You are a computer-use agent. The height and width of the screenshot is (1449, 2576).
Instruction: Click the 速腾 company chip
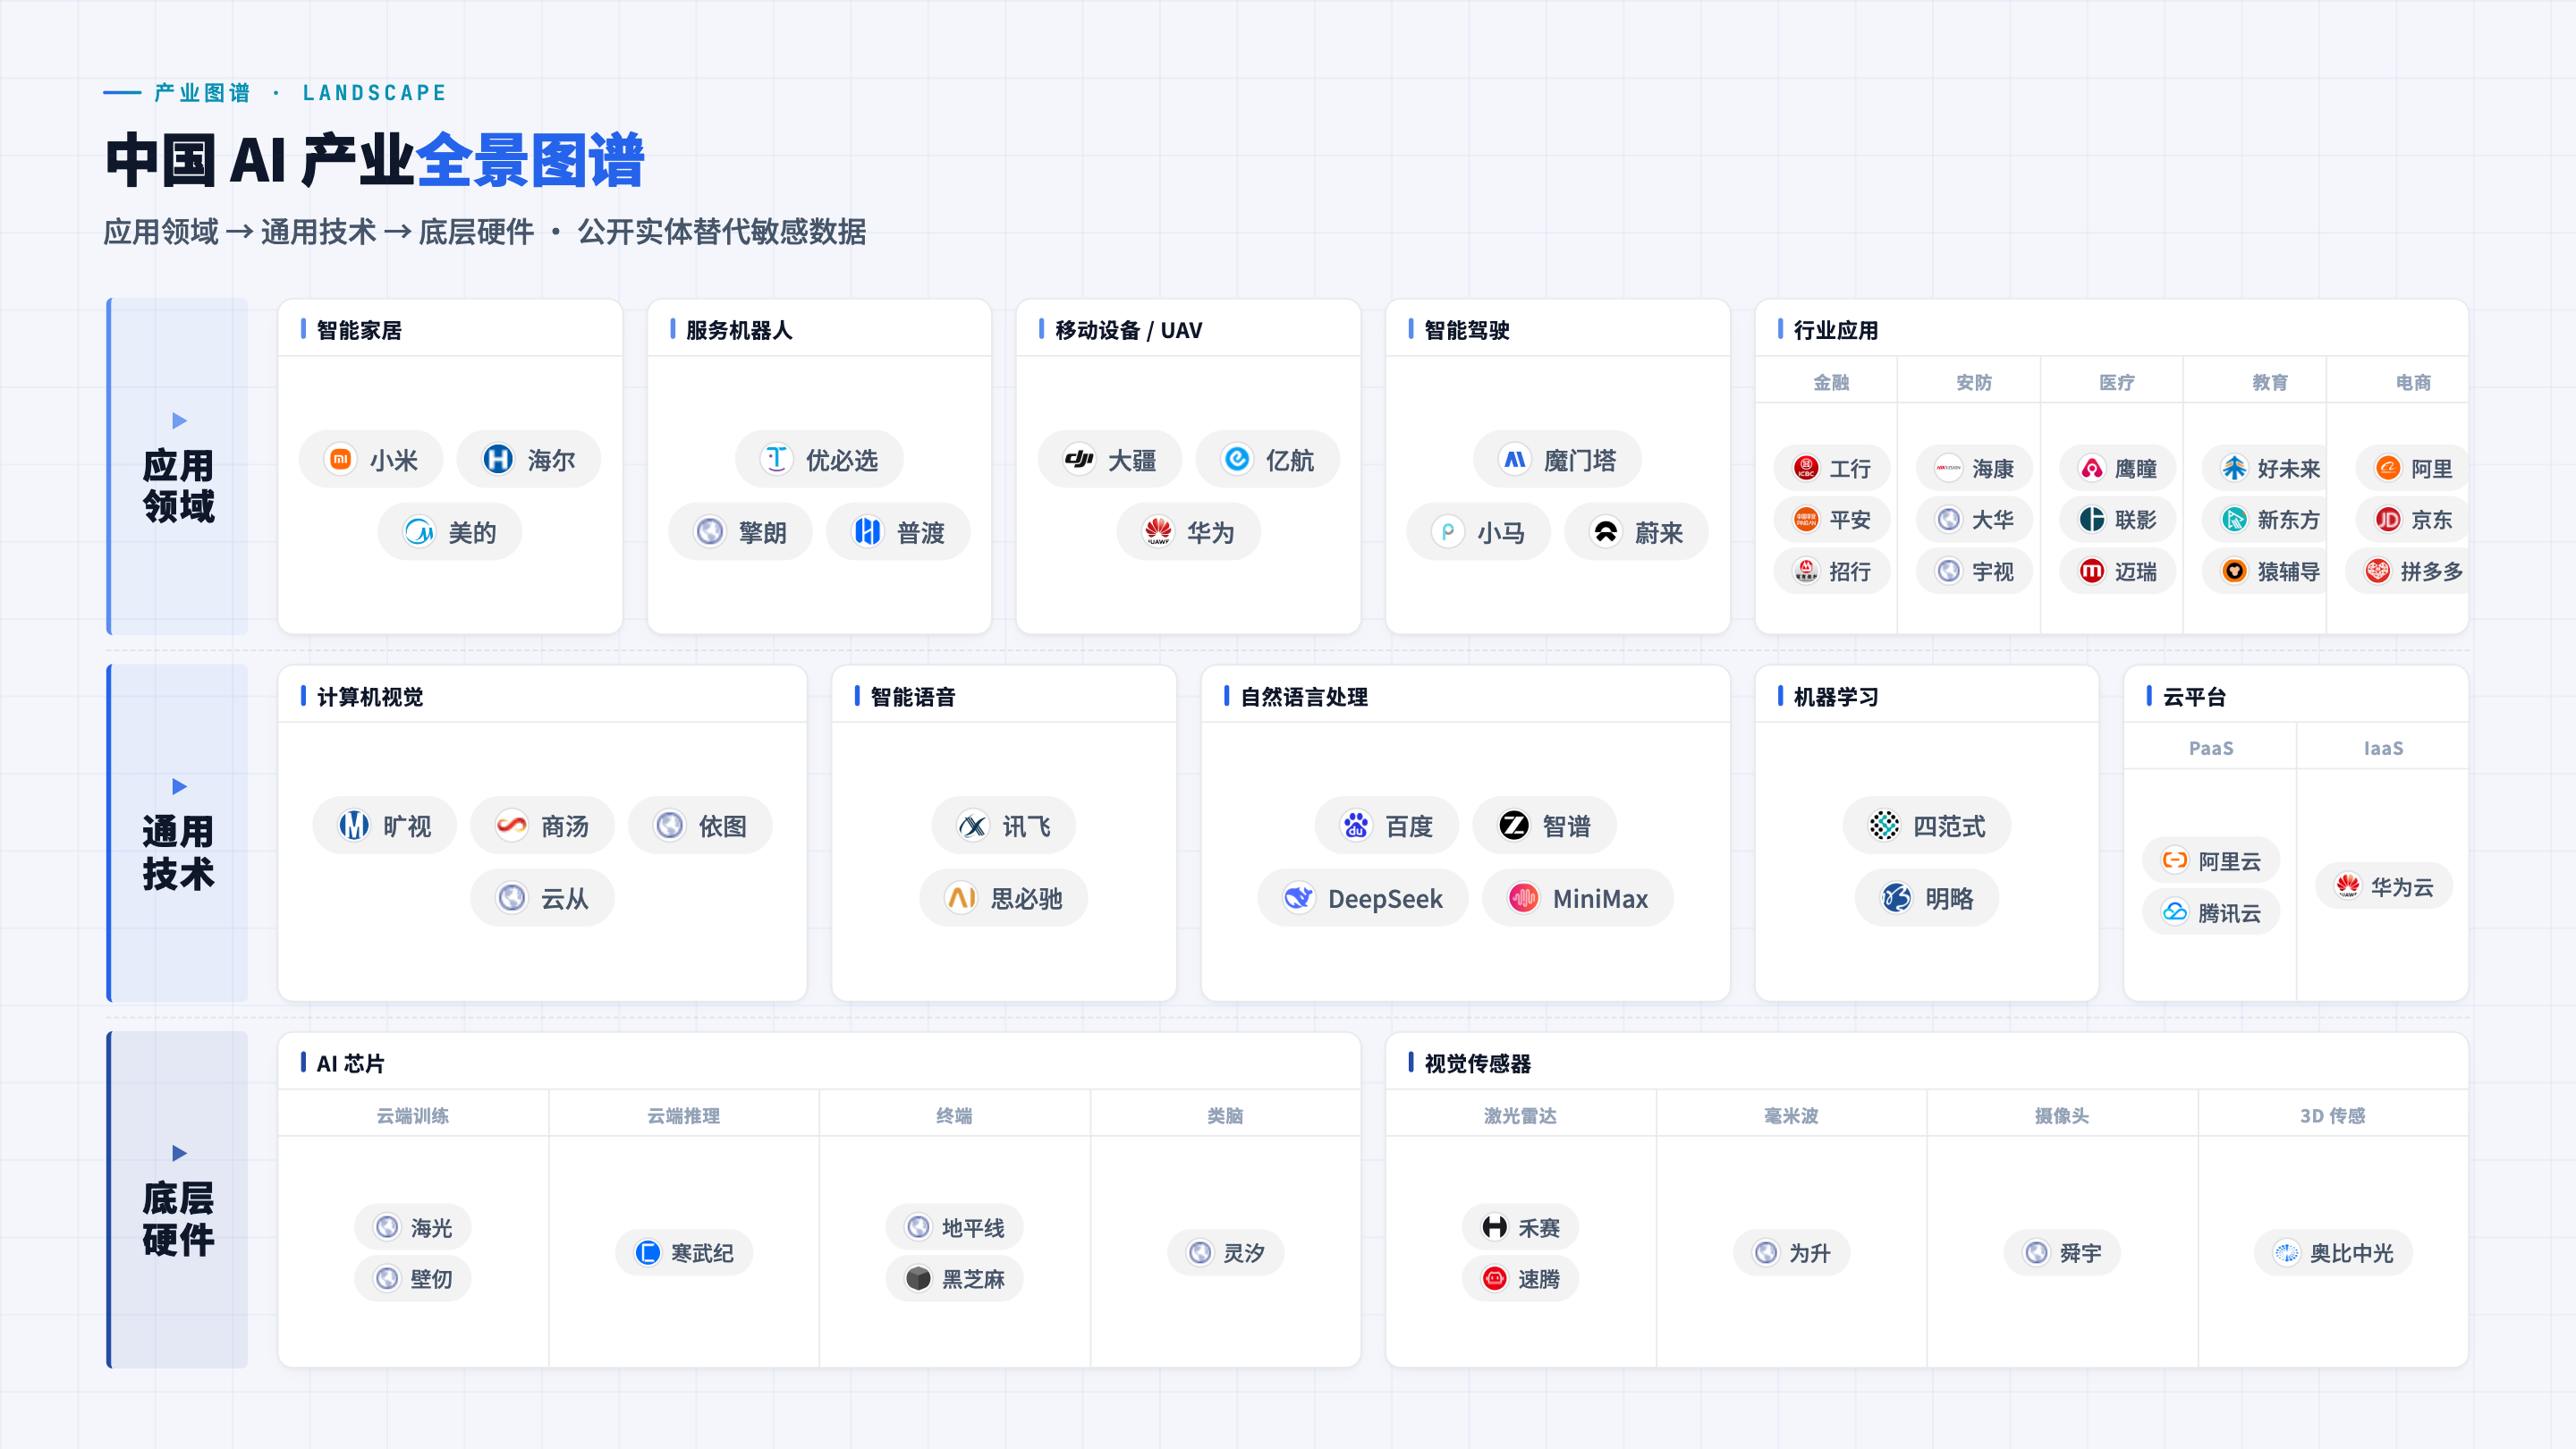click(x=1520, y=1278)
